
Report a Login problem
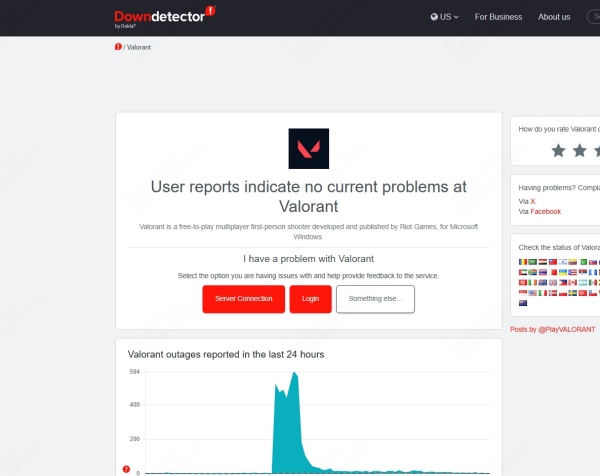click(x=310, y=299)
